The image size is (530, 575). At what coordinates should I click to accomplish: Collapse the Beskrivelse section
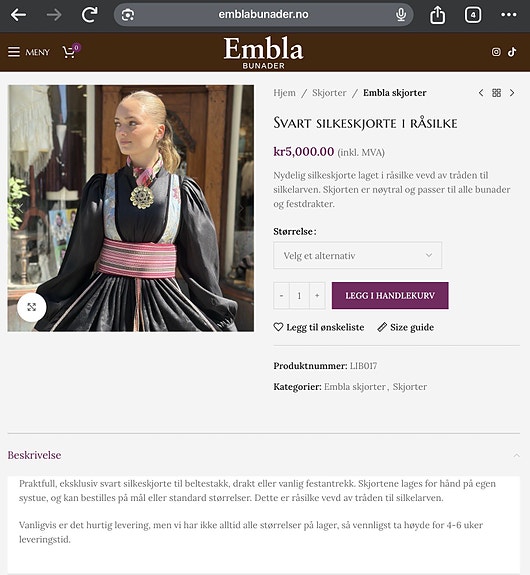pyautogui.click(x=516, y=455)
